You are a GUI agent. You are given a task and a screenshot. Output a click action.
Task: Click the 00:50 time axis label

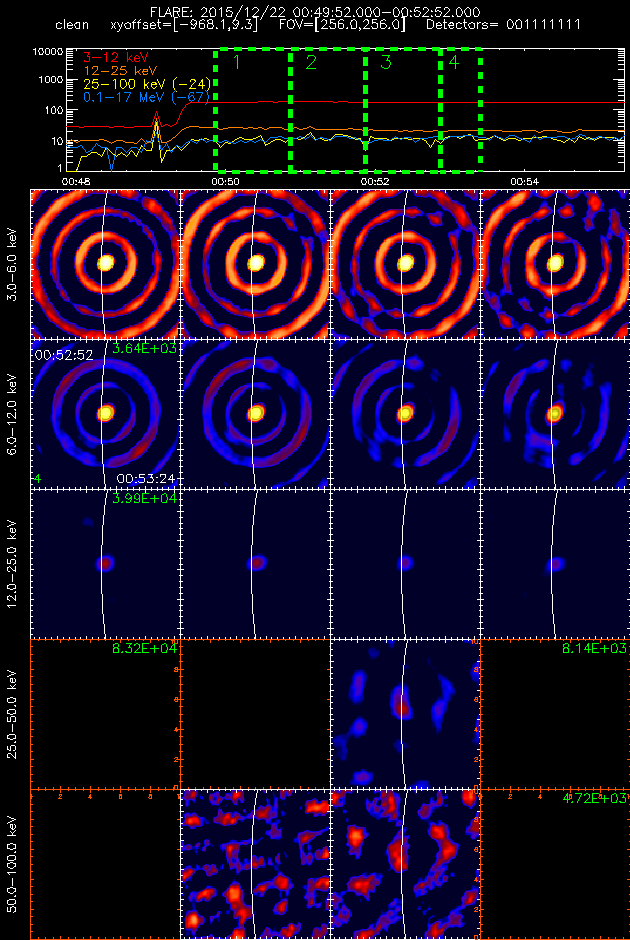(225, 180)
